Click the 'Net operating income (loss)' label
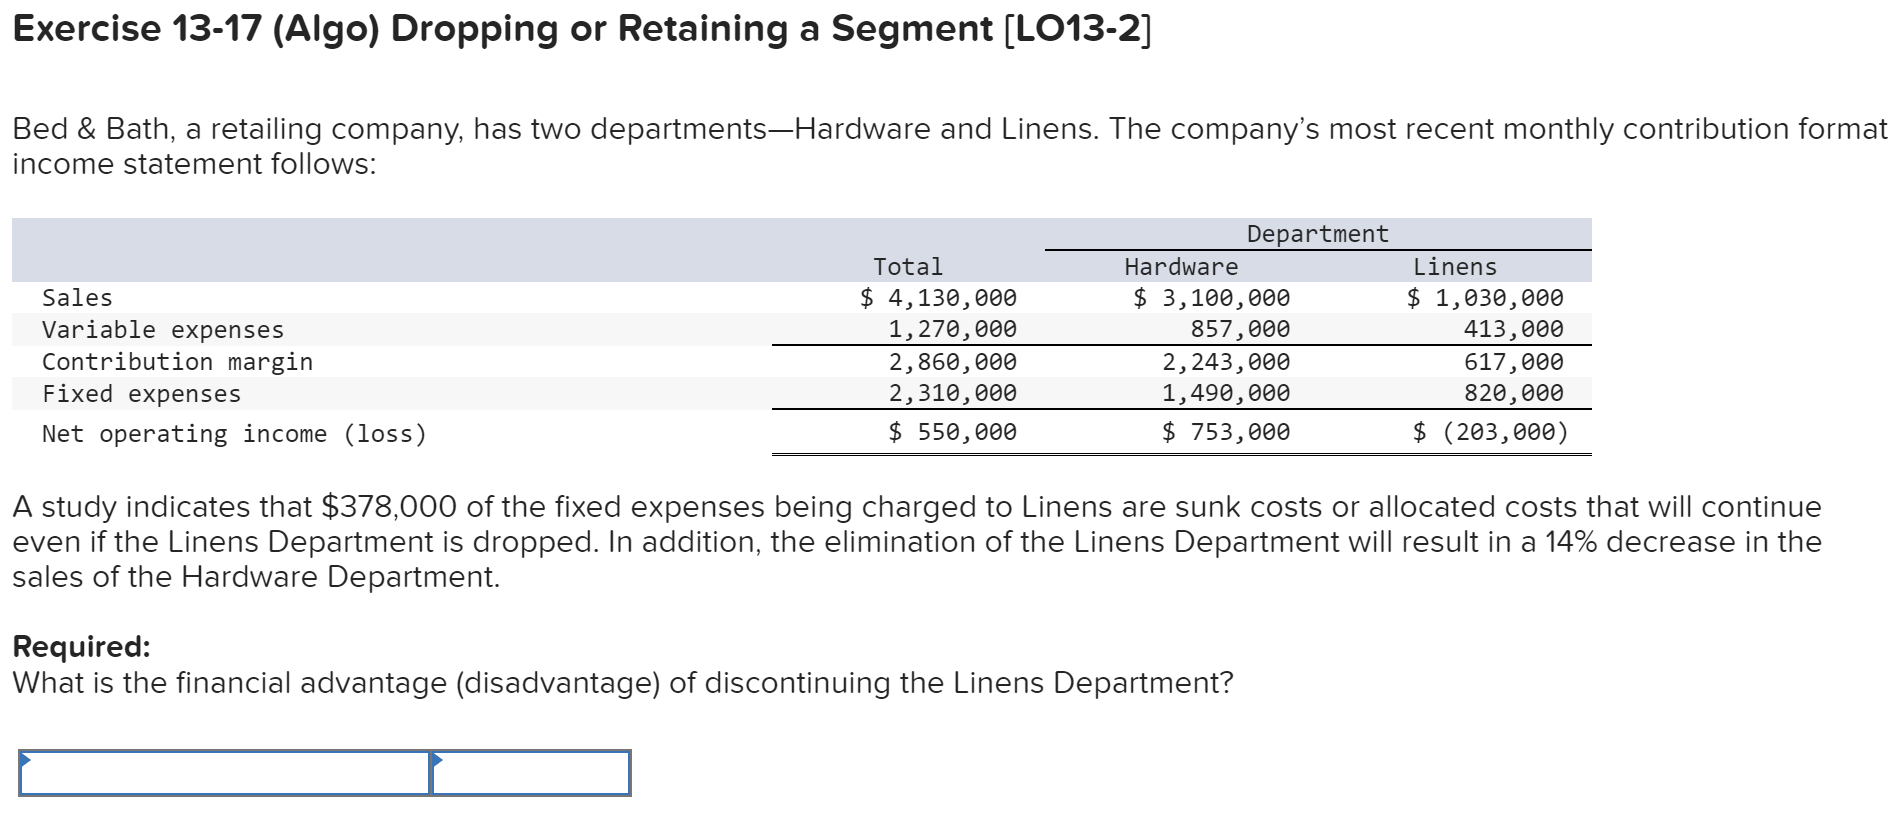The height and width of the screenshot is (834, 1900). tap(234, 434)
